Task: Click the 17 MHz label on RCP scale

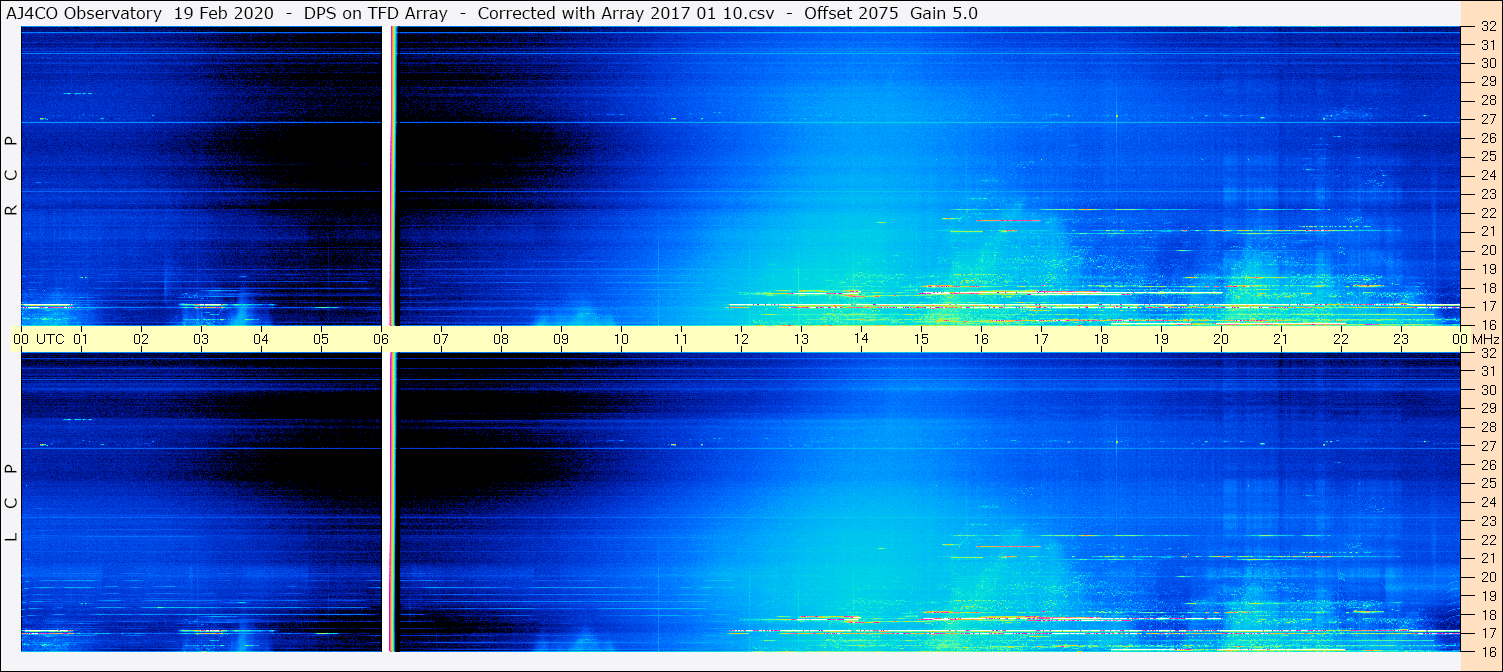Action: (1487, 306)
